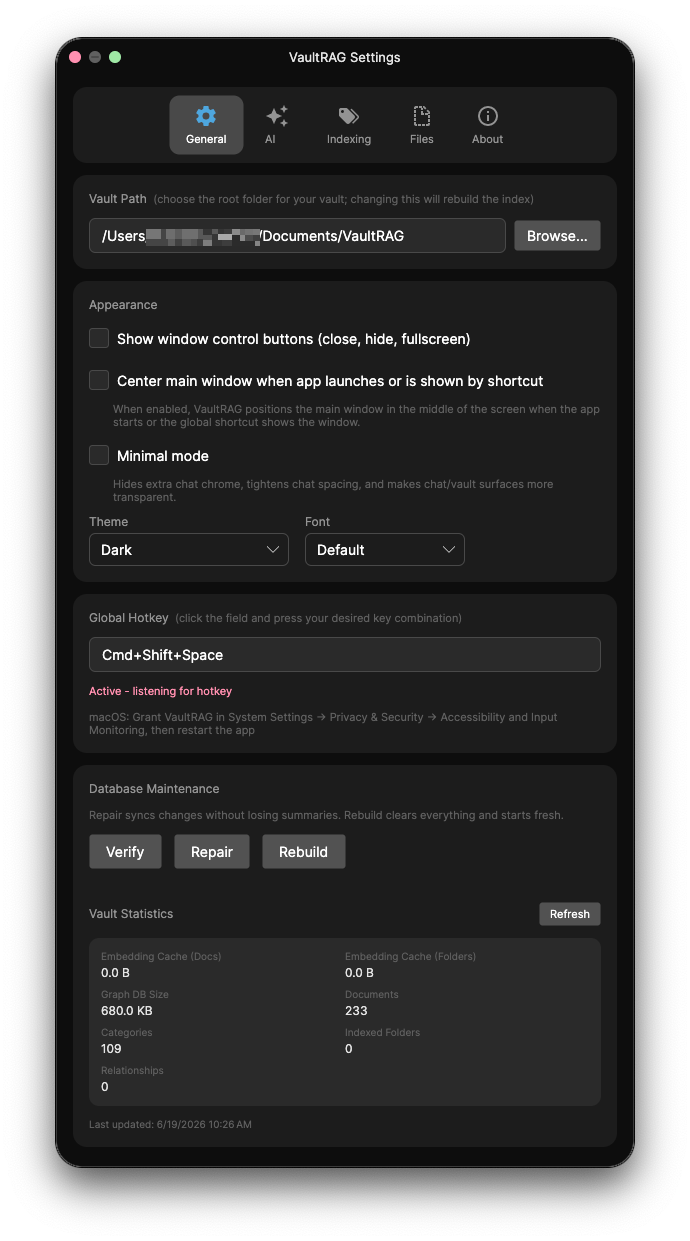This screenshot has height=1241, width=690.
Task: Switch to the Indexing tab label
Action: tap(349, 139)
